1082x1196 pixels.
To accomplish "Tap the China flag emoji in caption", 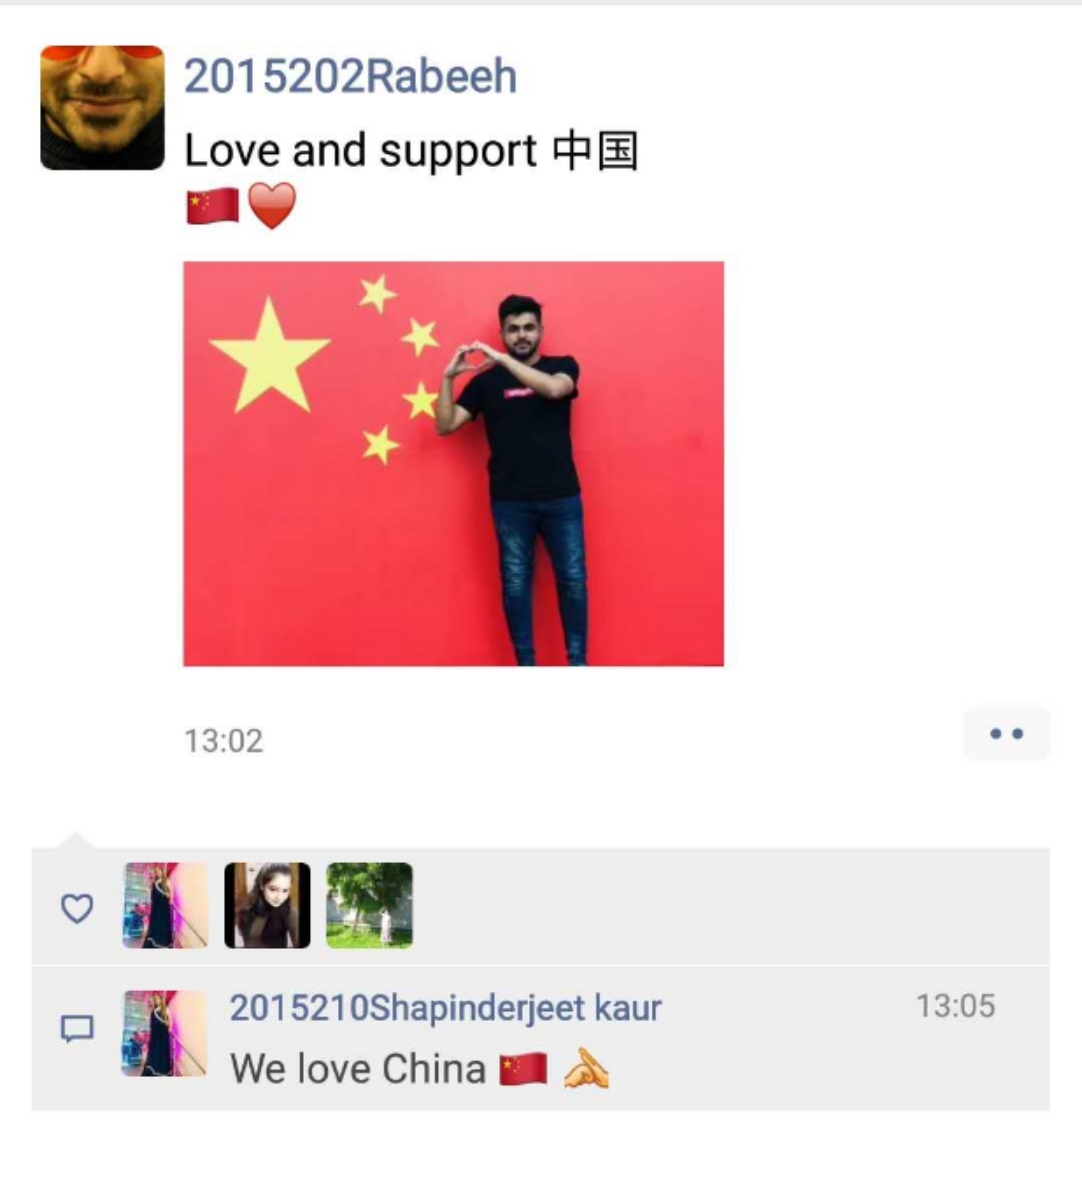I will pyautogui.click(x=213, y=207).
